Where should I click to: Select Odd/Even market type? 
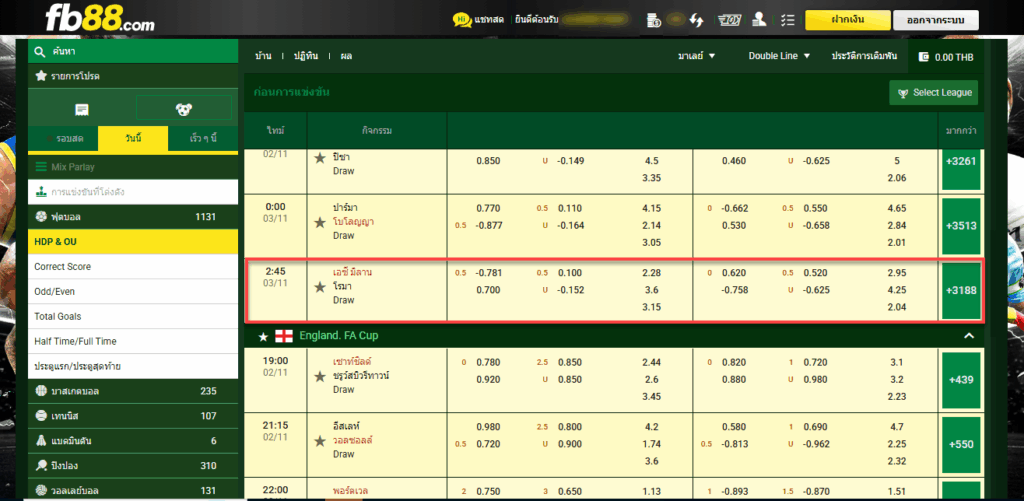(133, 291)
